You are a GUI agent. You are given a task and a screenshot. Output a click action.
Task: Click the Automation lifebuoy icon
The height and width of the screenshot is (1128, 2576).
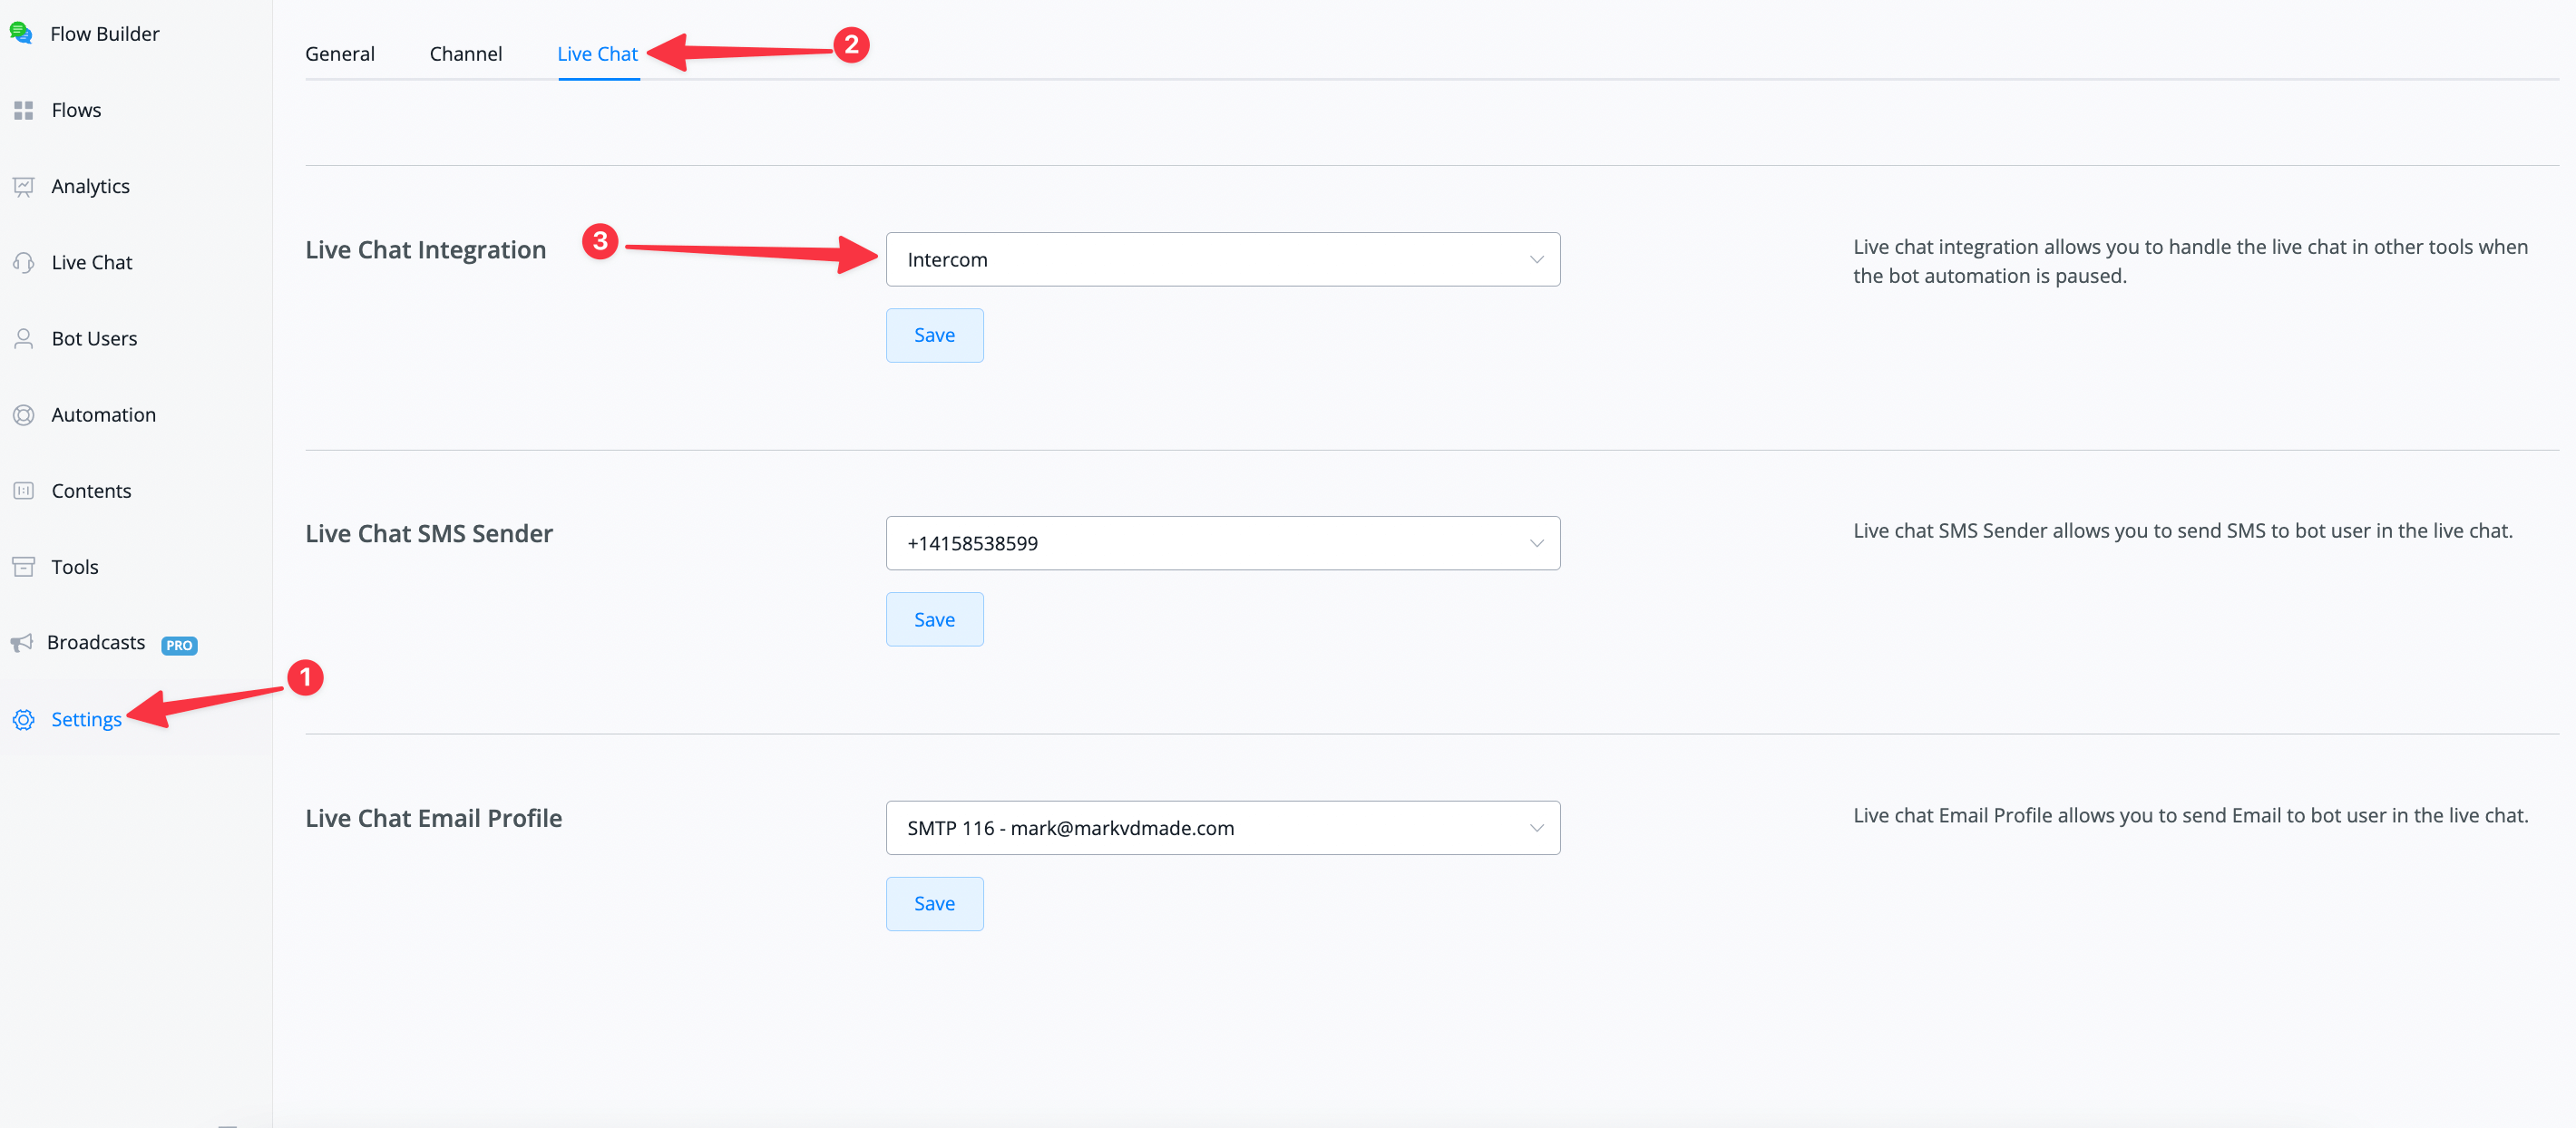point(23,414)
